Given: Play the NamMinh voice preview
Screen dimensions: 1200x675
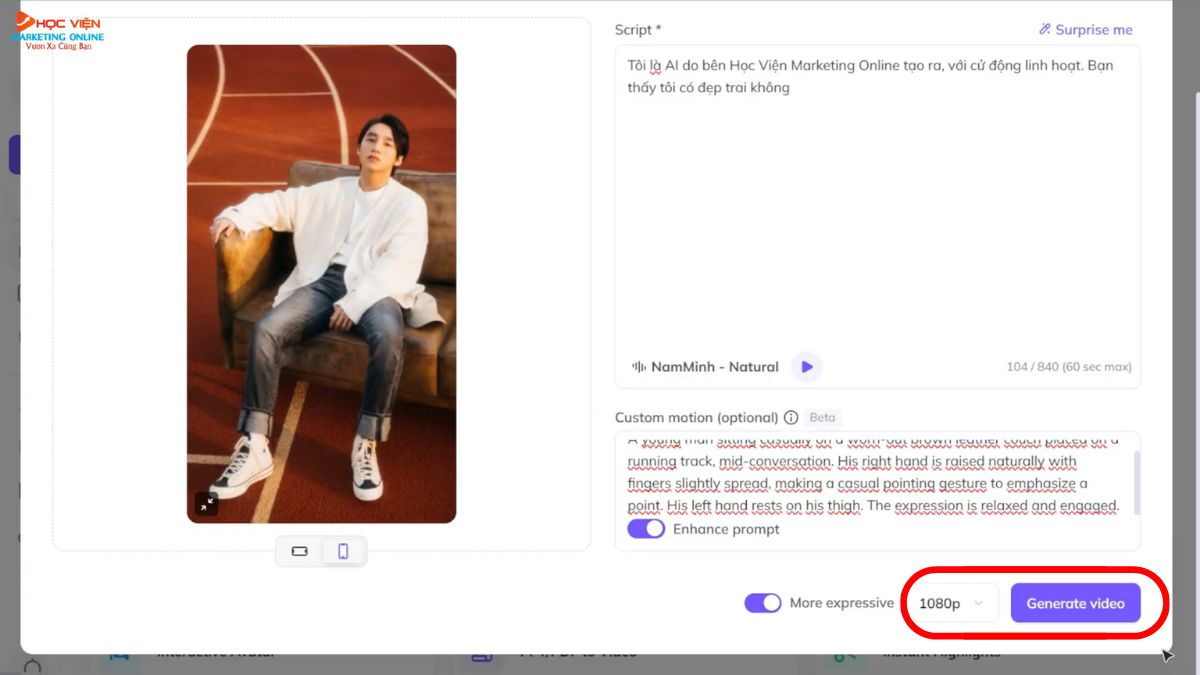Looking at the screenshot, I should click(x=806, y=367).
